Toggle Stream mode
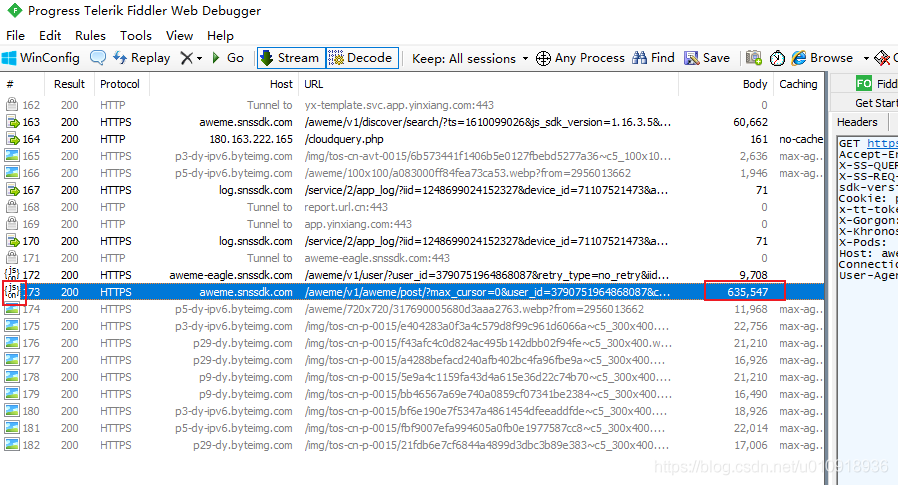 click(x=290, y=58)
